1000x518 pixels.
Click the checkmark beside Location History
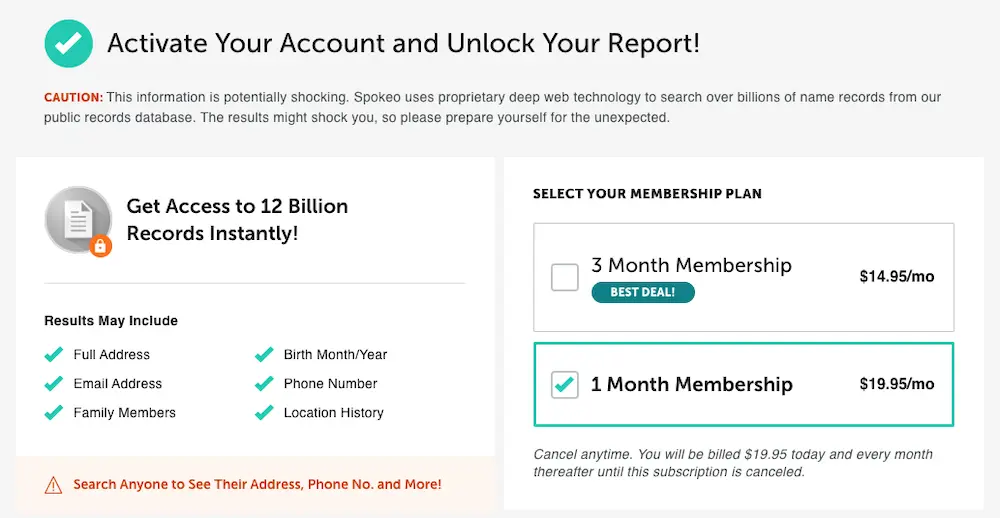pyautogui.click(x=264, y=413)
